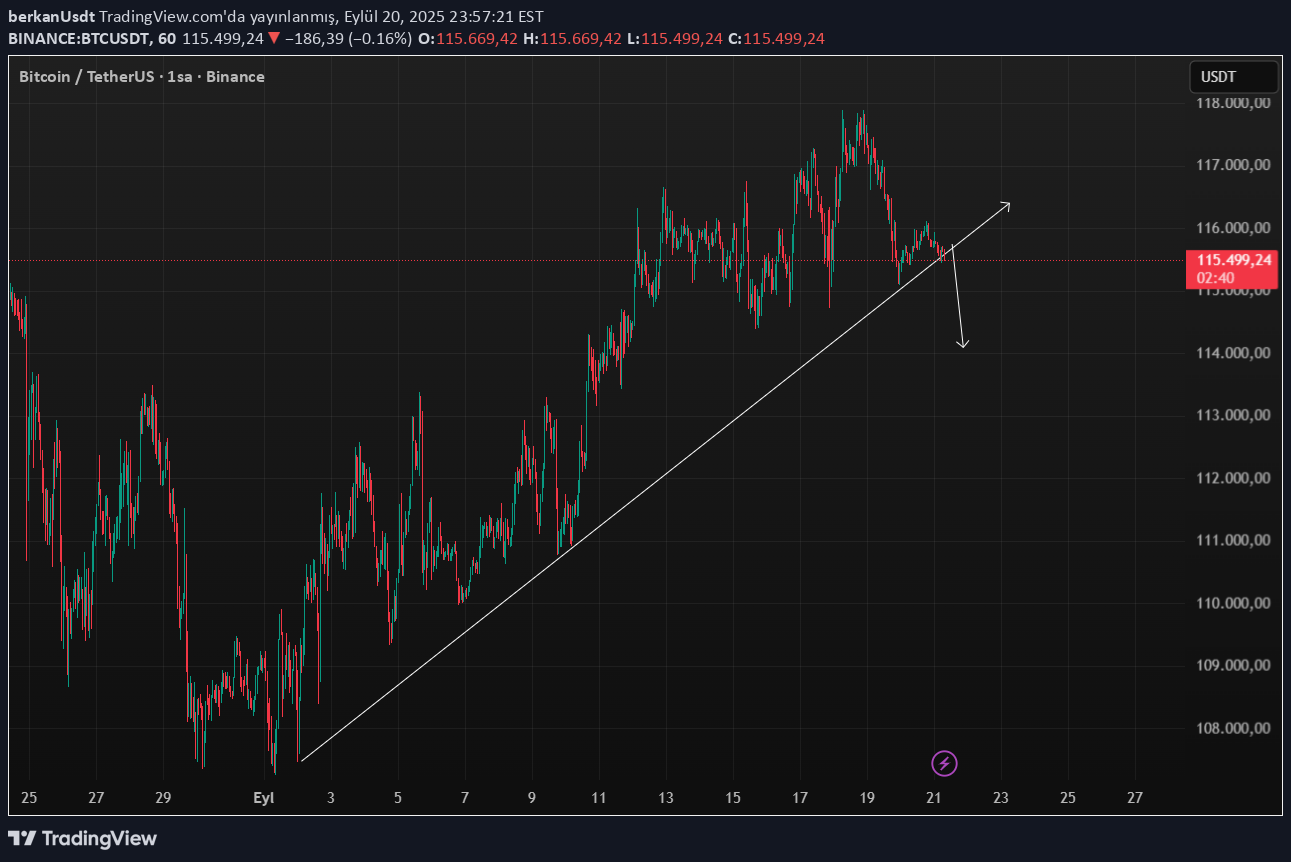The width and height of the screenshot is (1291, 862).
Task: Click the berkanUsdt author name
Action: click(x=51, y=16)
